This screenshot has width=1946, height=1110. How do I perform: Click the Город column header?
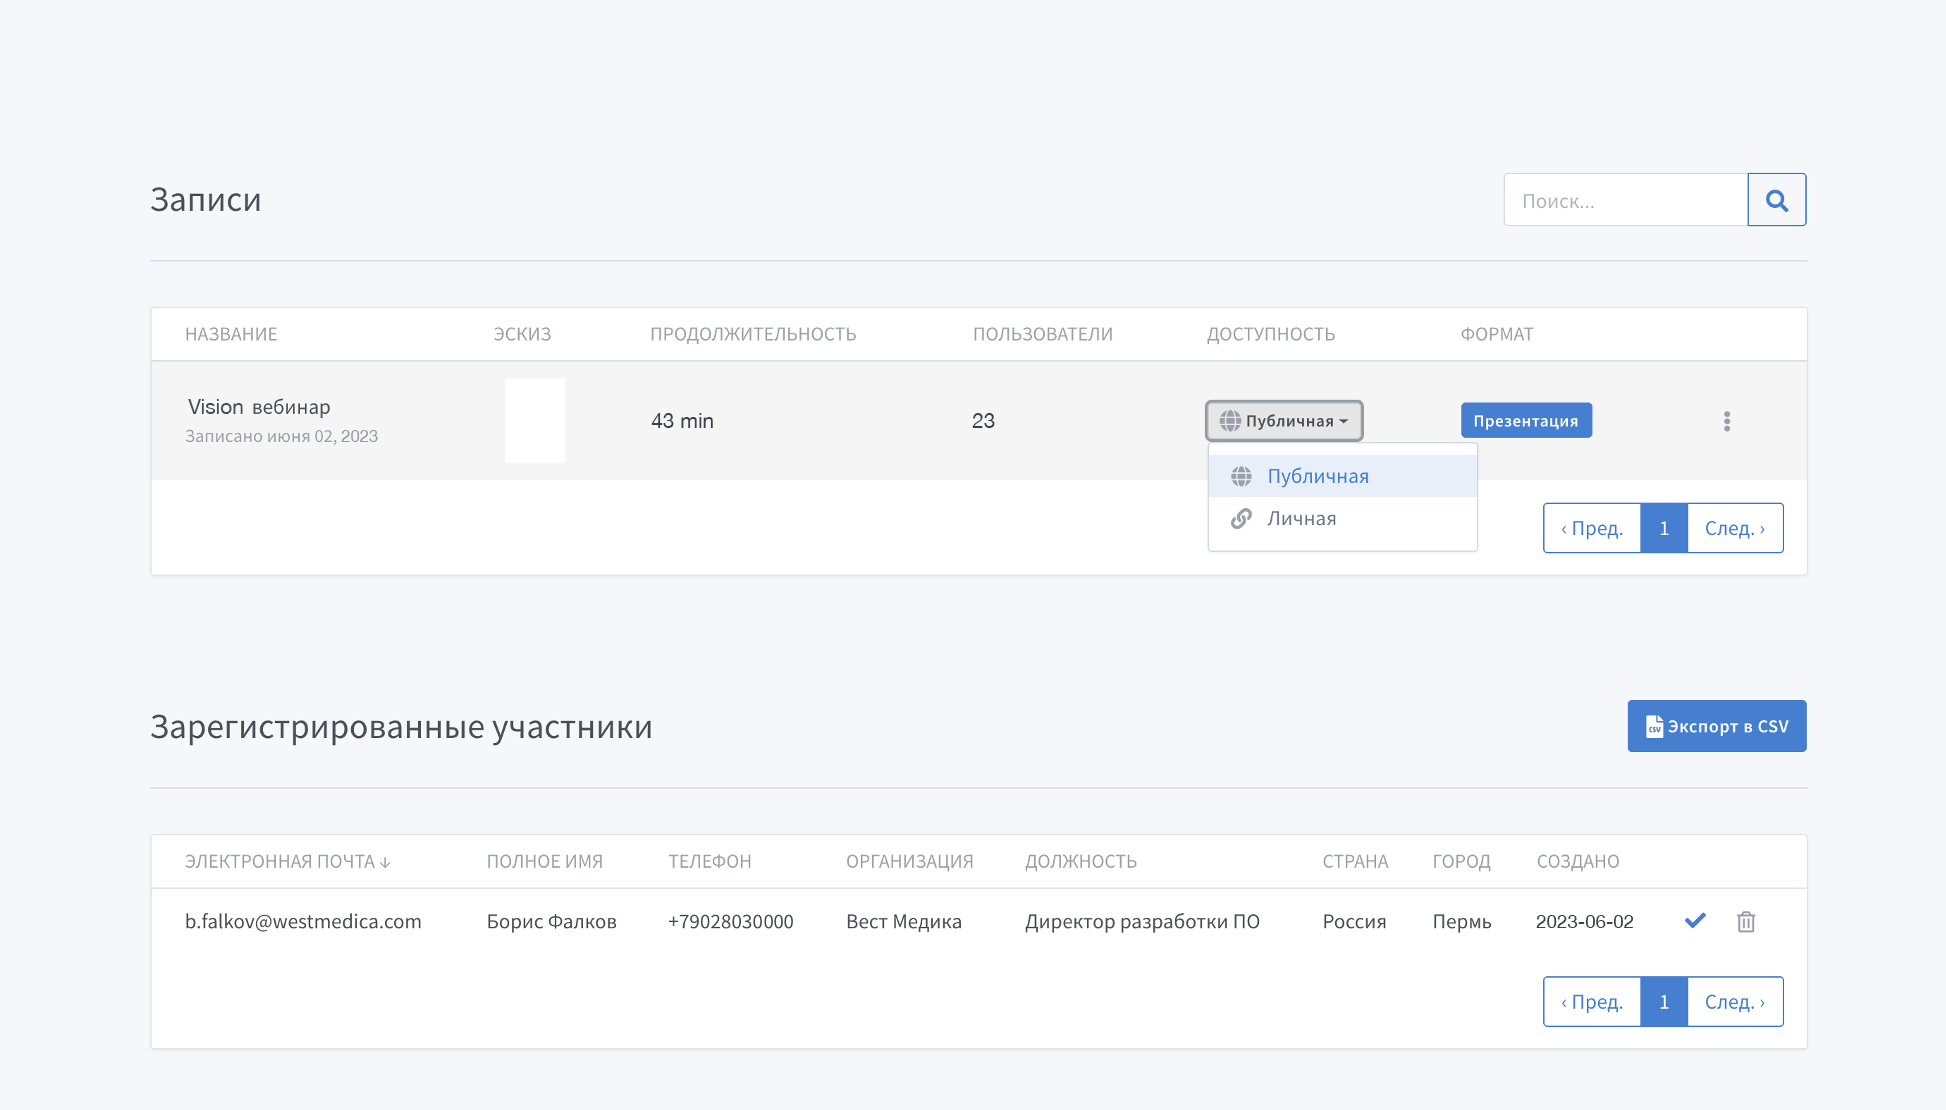pyautogui.click(x=1462, y=862)
